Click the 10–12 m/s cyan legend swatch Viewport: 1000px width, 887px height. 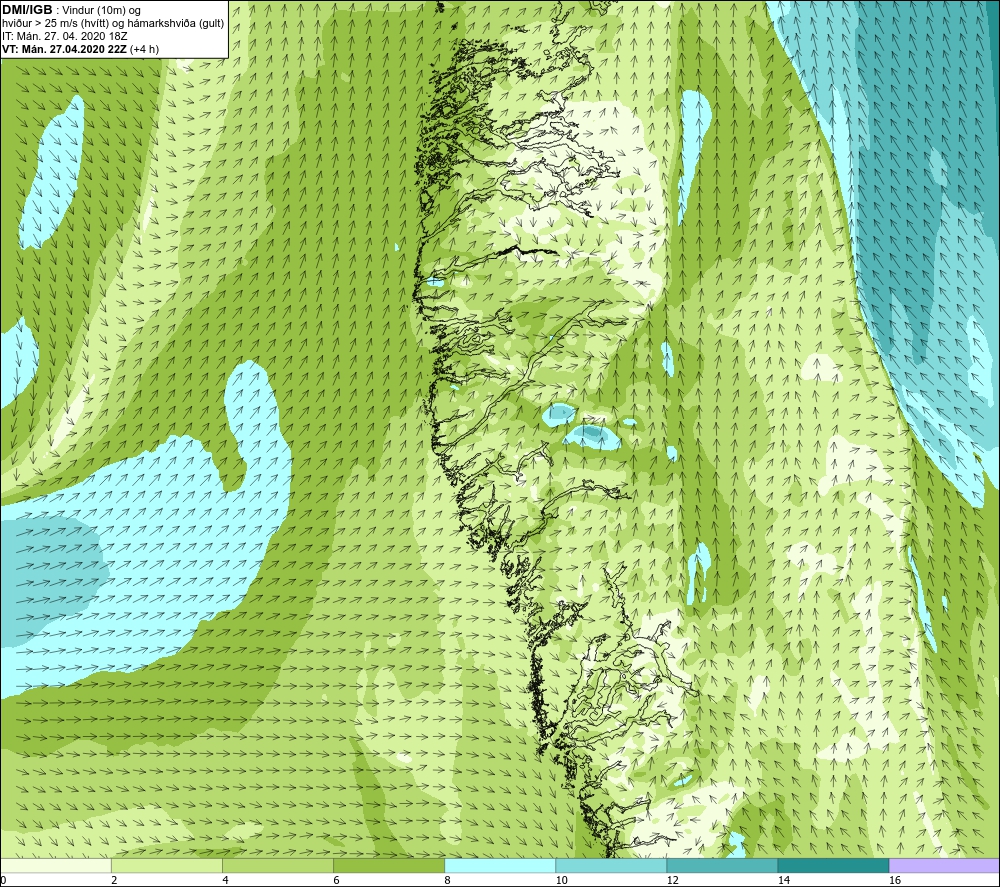[x=611, y=865]
